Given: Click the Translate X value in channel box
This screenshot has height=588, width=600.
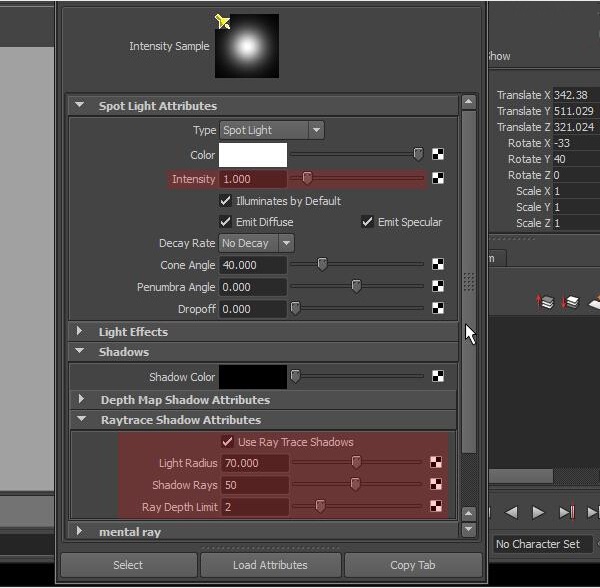Looking at the screenshot, I should click(576, 95).
